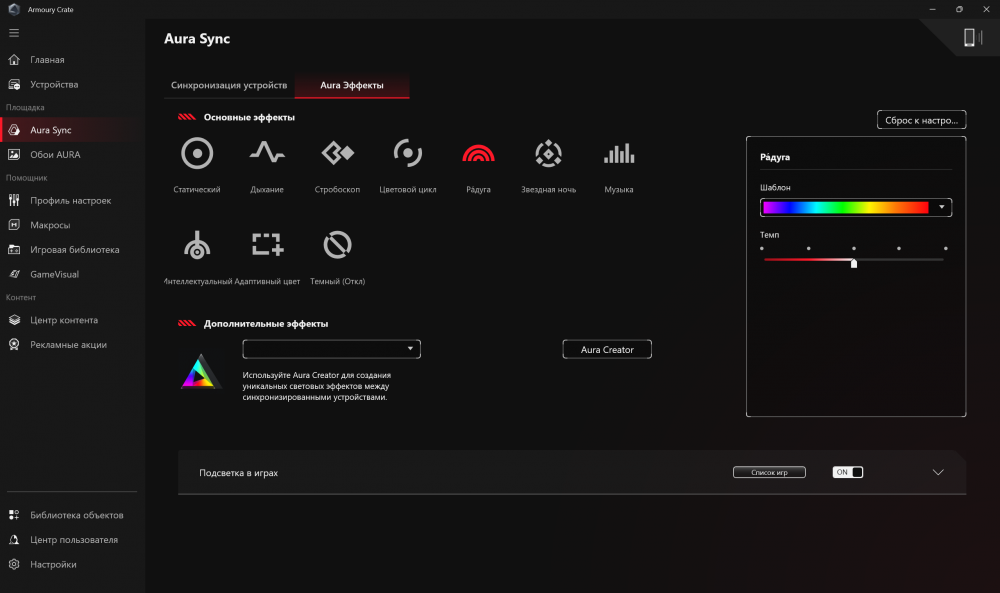Image resolution: width=1000 pixels, height=593 pixels.
Task: Select the Starry night (Звездная ночь) effect
Action: point(548,153)
